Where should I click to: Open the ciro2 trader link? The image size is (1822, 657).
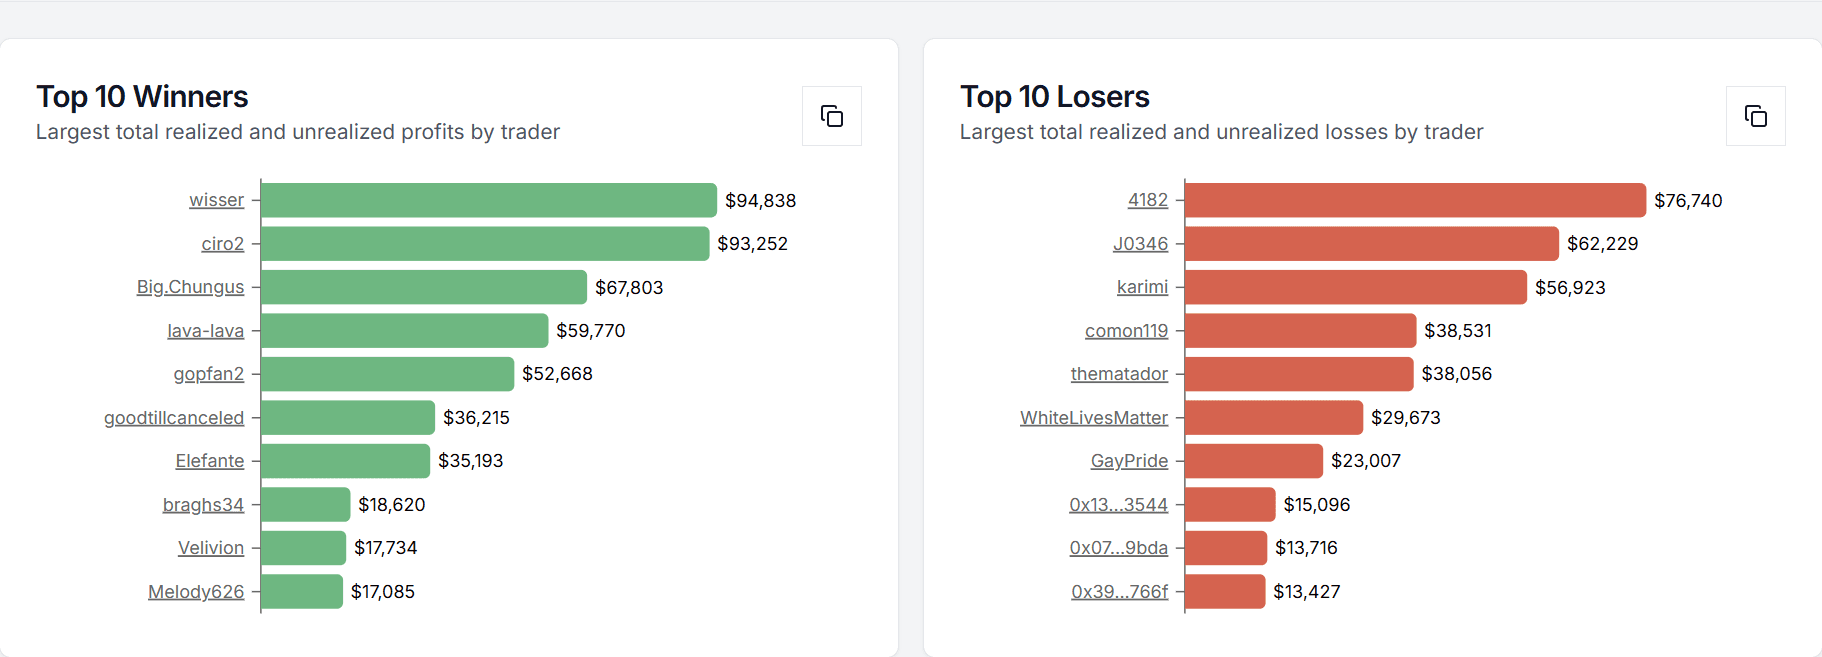pyautogui.click(x=222, y=244)
